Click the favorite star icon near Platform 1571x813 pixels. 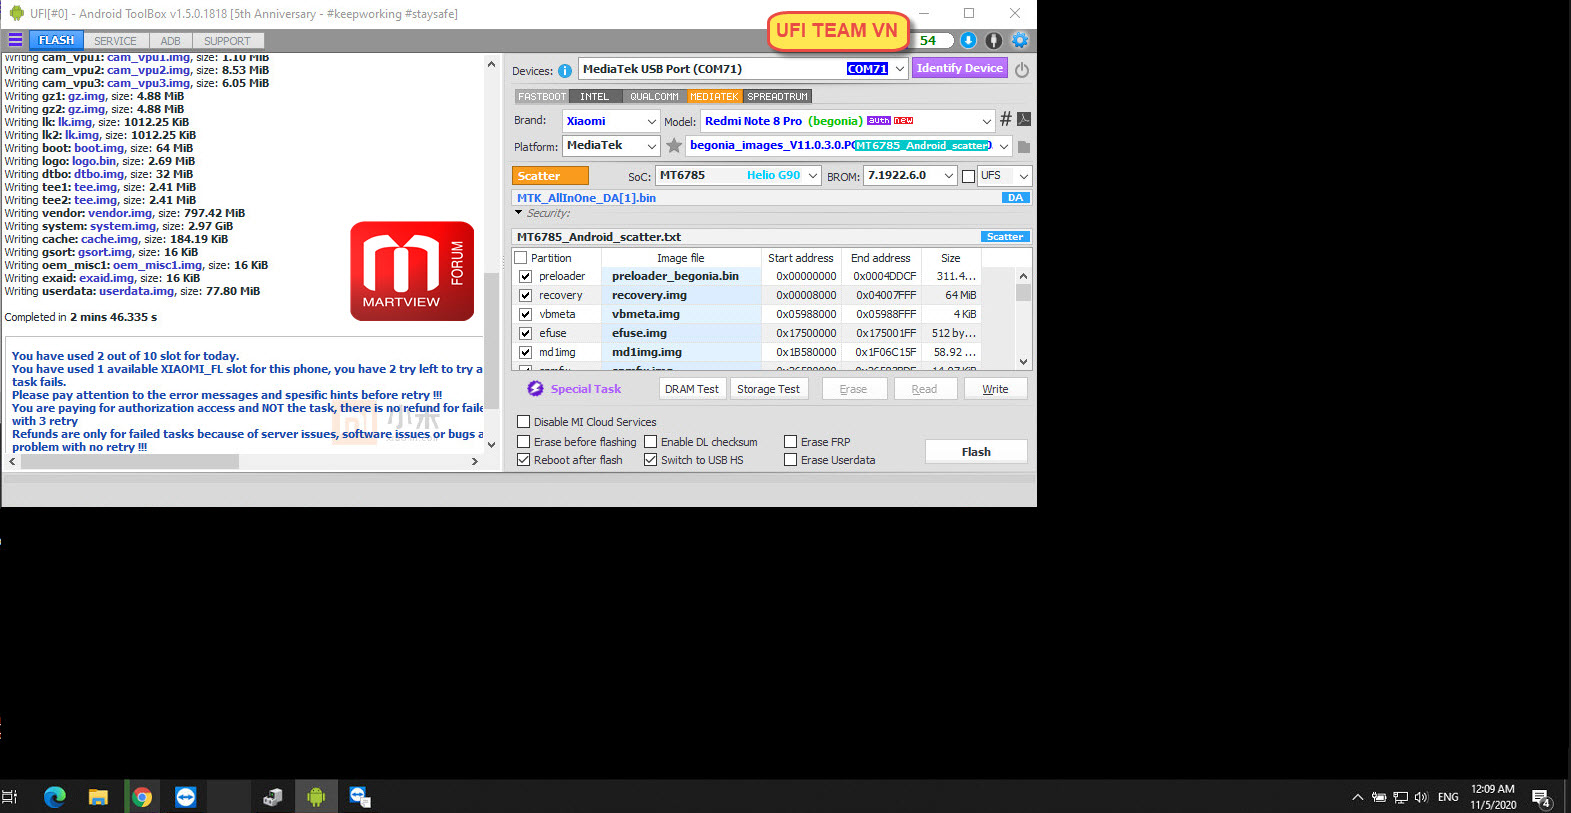pos(674,146)
